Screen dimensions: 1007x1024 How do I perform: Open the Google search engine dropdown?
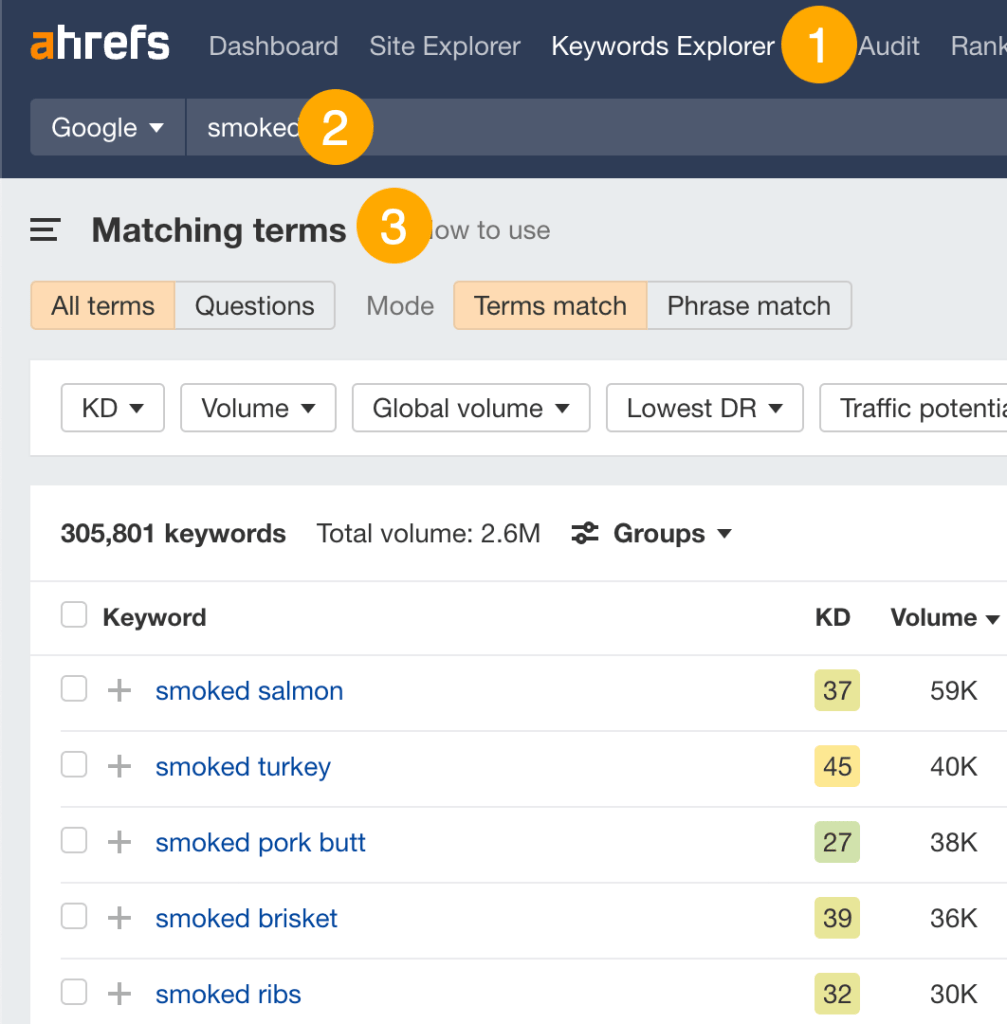pos(106,127)
